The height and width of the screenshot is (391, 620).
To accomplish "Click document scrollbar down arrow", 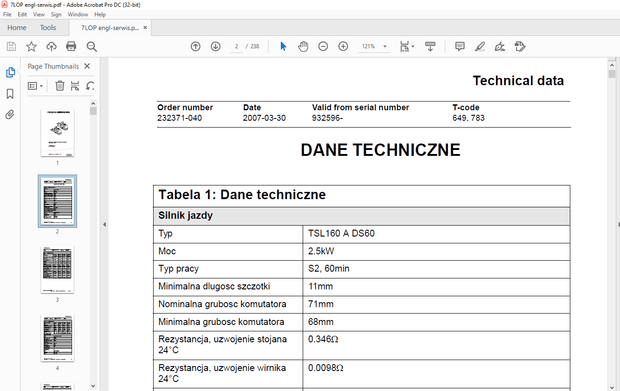I will 612,387.
